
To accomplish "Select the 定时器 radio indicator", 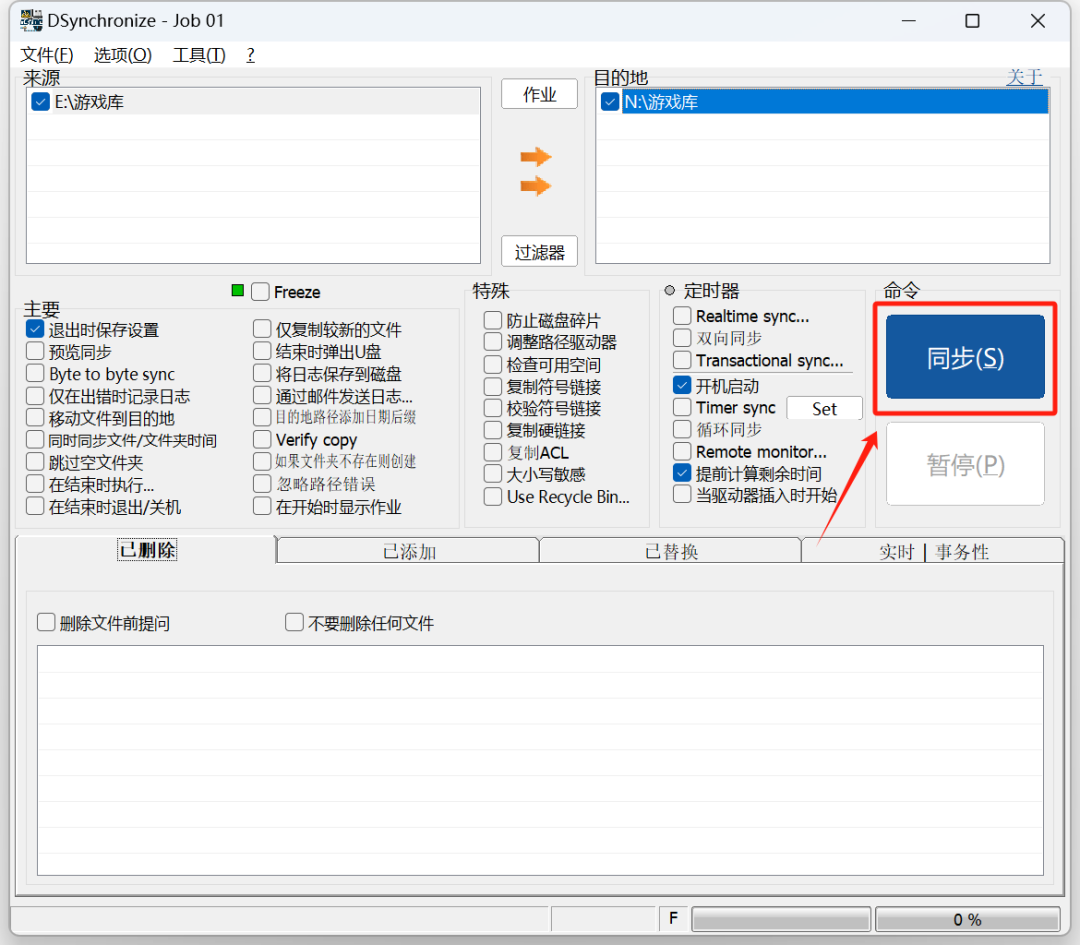I will [x=669, y=290].
